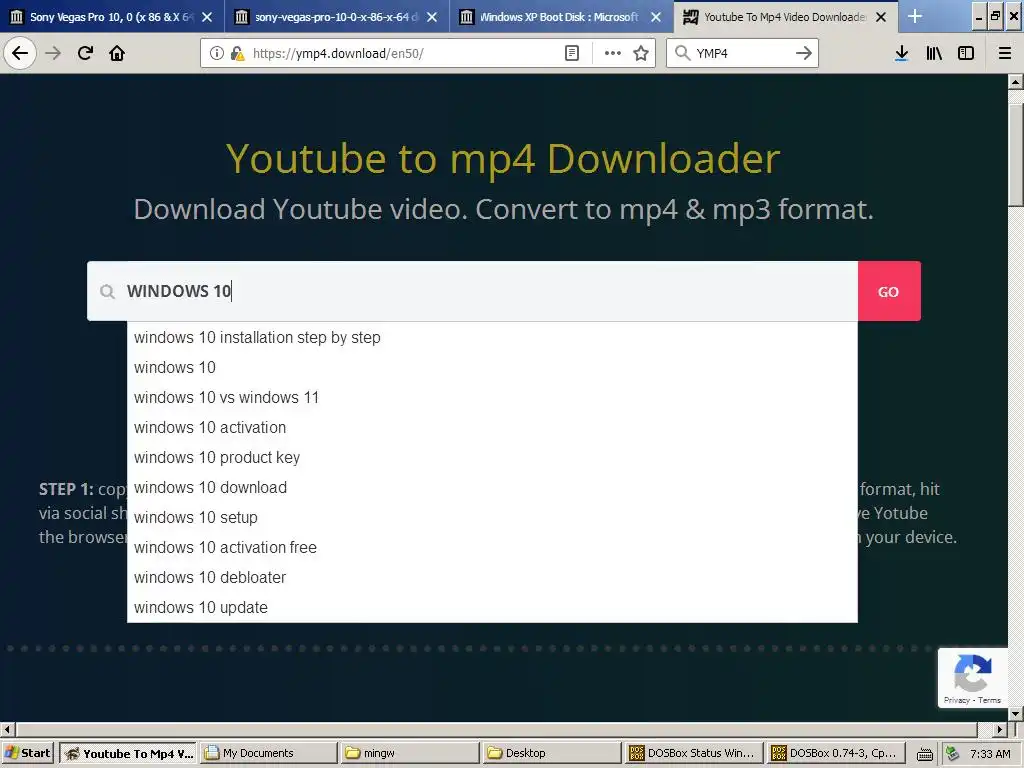
Task: Choose suggestion windows 10 installation step by step
Action: coord(492,338)
